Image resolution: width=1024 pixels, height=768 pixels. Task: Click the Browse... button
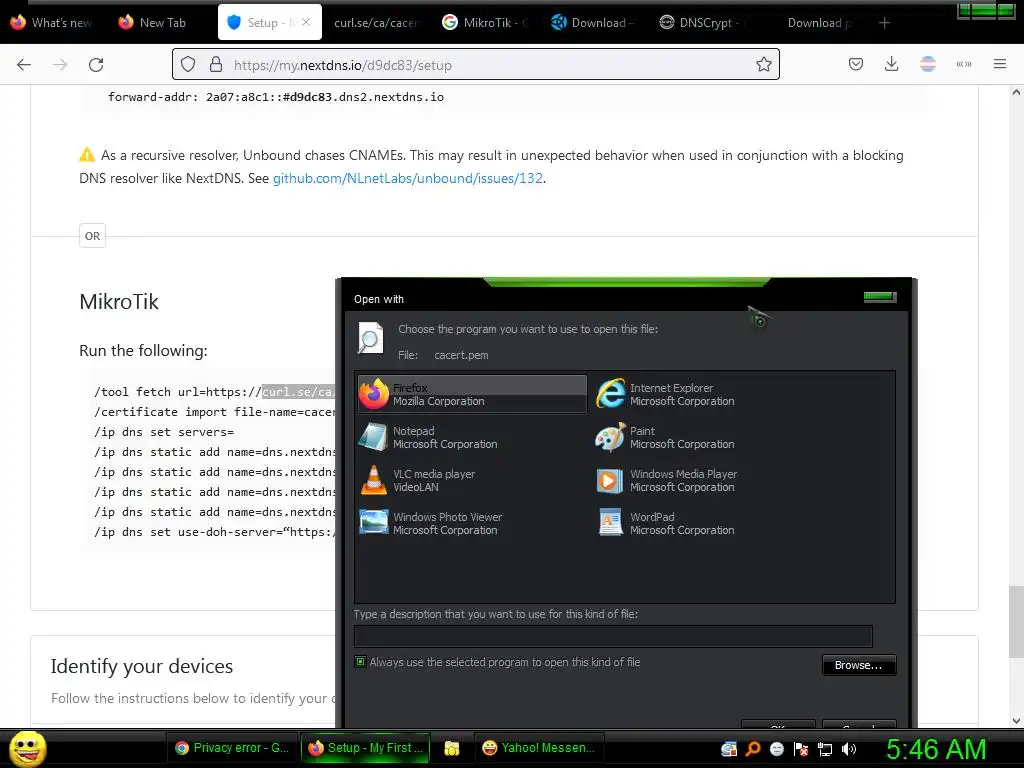tap(858, 665)
